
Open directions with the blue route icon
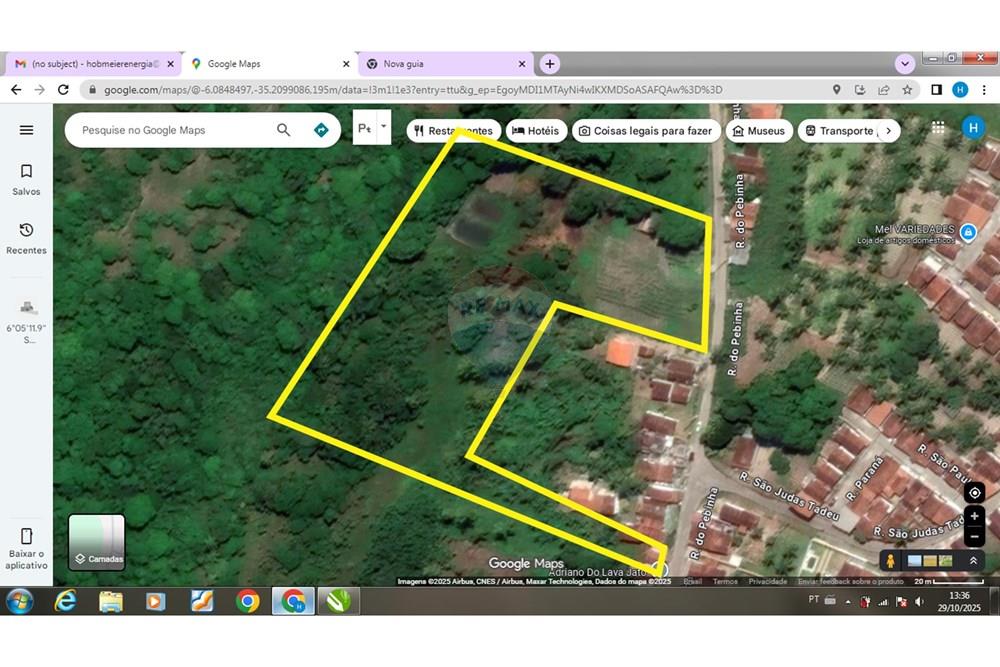pyautogui.click(x=321, y=130)
